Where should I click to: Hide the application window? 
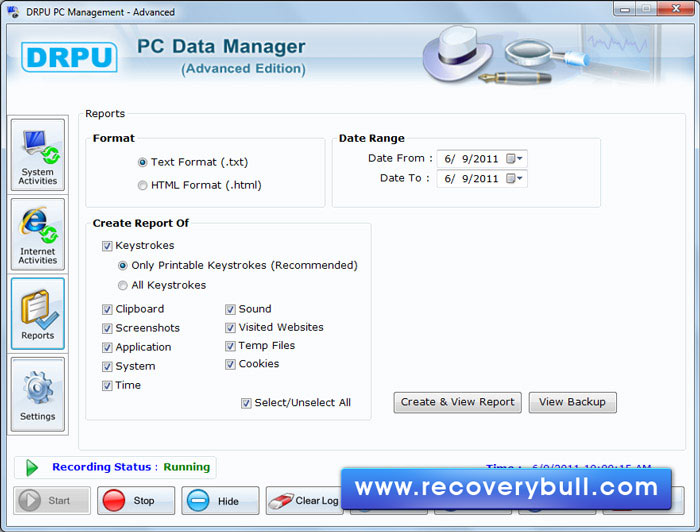(220, 500)
